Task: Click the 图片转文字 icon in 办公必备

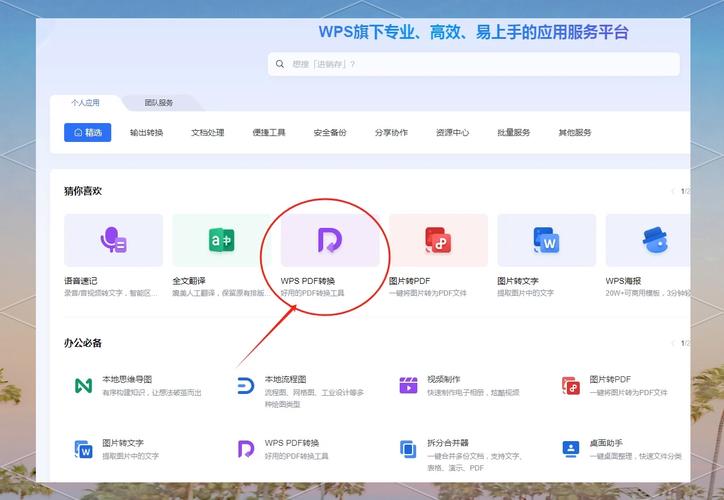Action: coord(84,449)
